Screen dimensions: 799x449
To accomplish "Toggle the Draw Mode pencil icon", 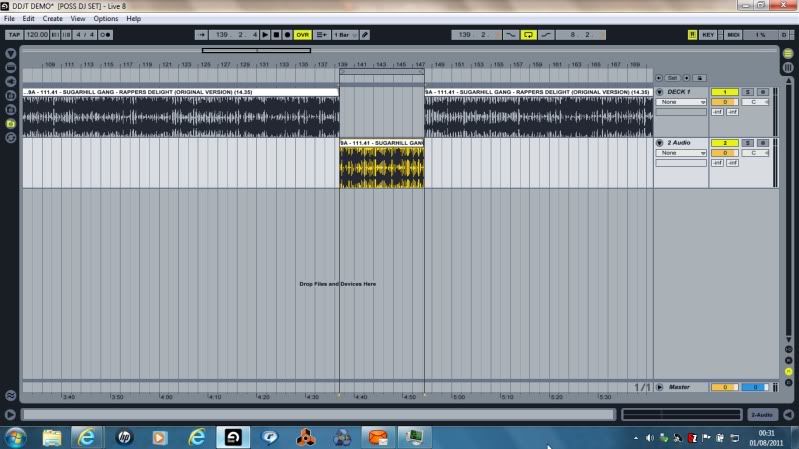I will click(365, 34).
